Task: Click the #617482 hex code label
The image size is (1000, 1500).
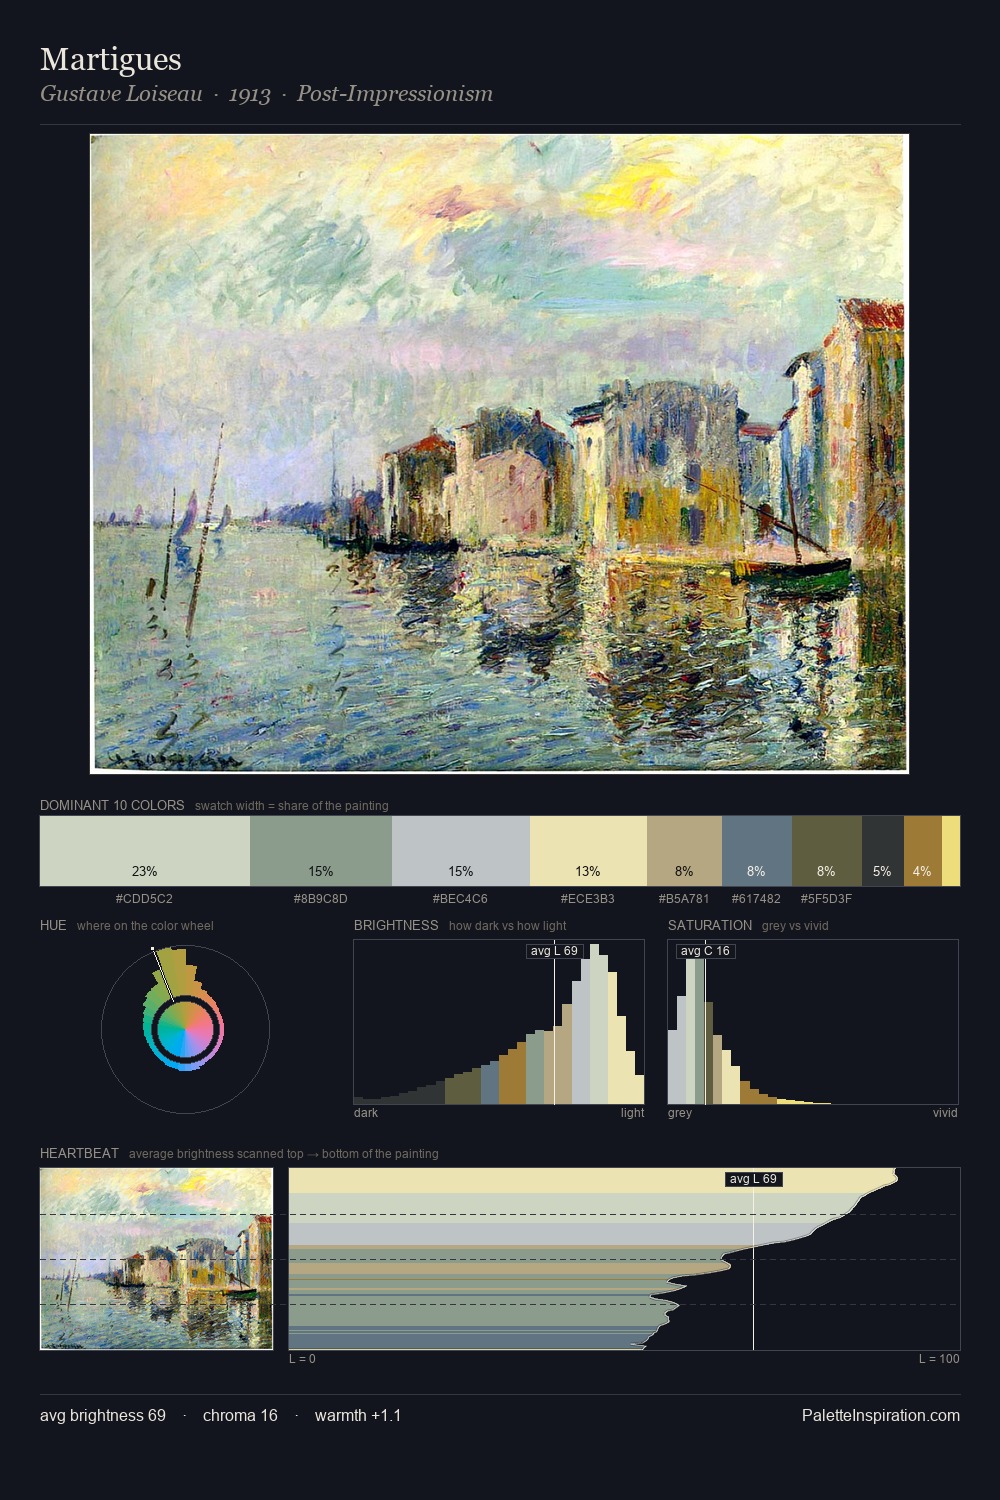Action: pyautogui.click(x=756, y=899)
